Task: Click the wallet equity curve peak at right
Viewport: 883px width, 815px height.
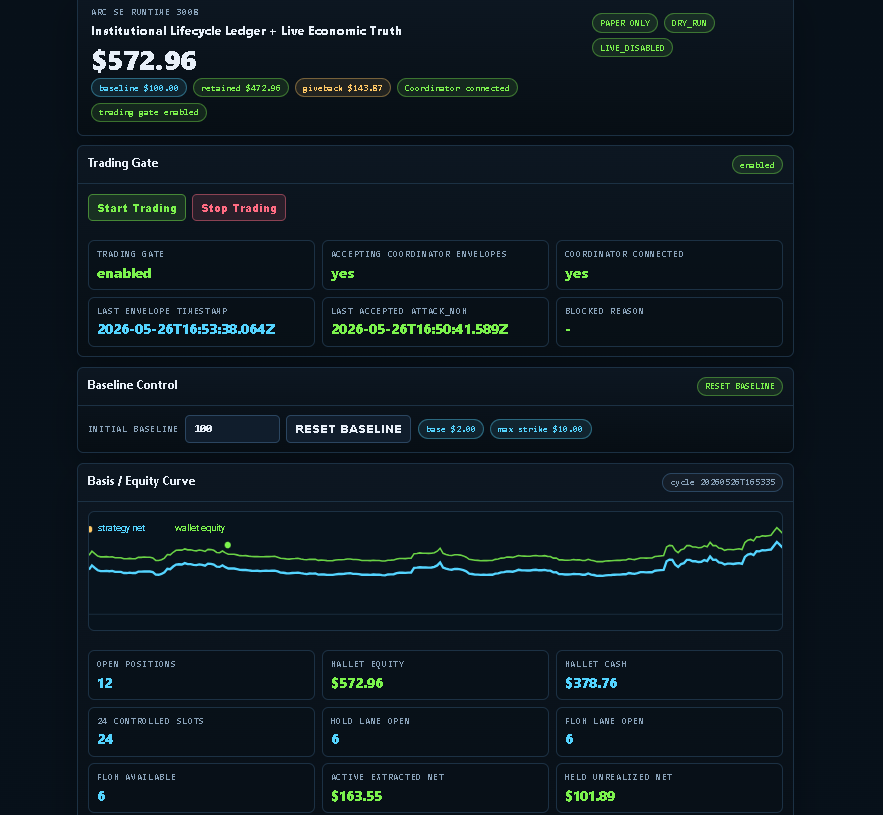Action: click(x=777, y=529)
